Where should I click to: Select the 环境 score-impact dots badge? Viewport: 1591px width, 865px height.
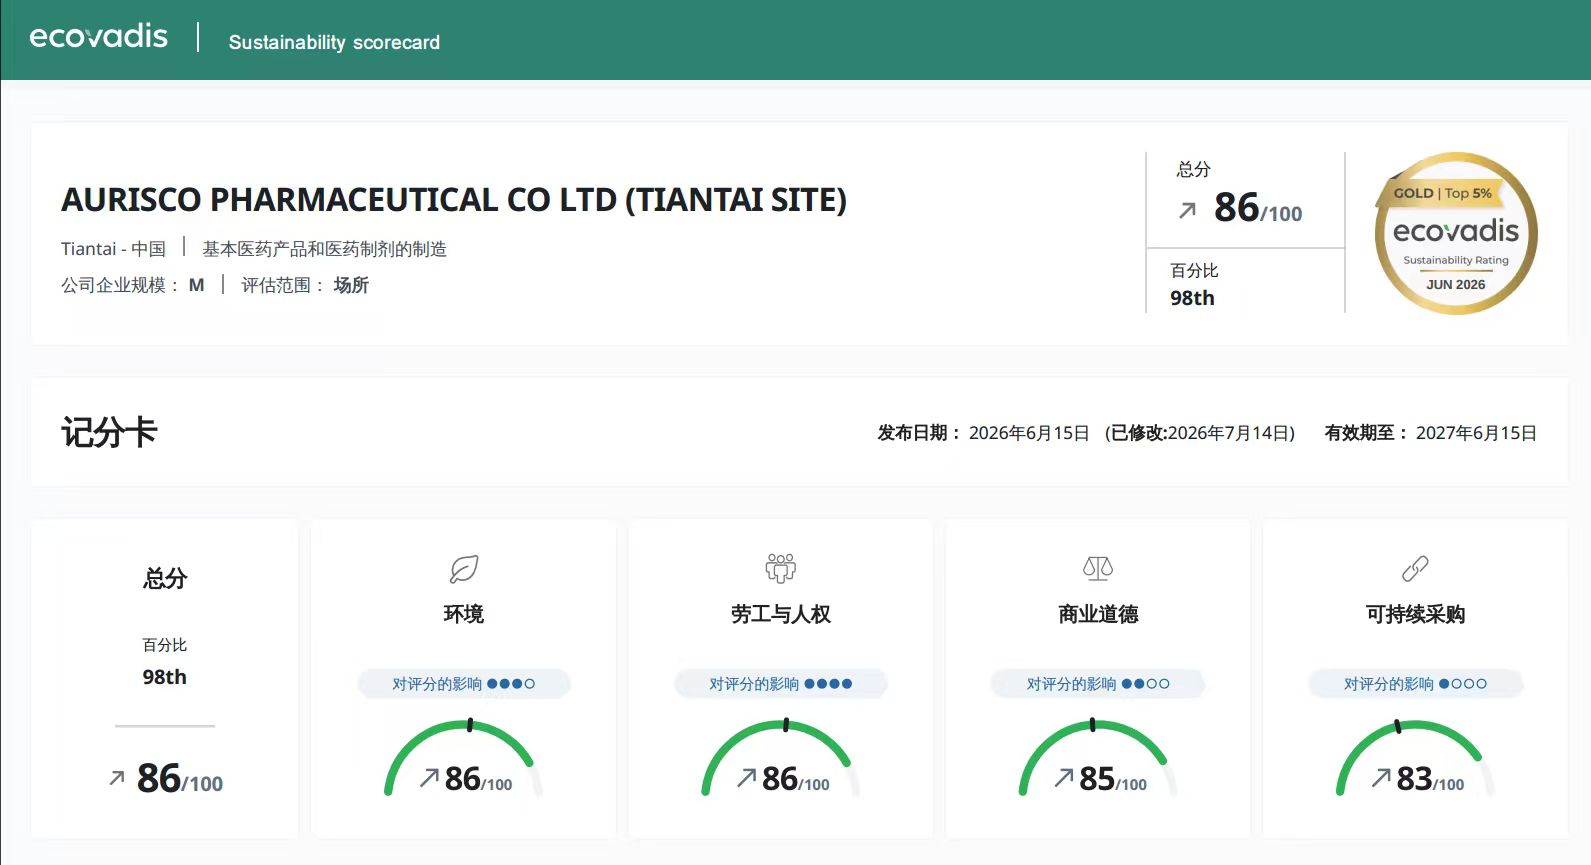464,684
